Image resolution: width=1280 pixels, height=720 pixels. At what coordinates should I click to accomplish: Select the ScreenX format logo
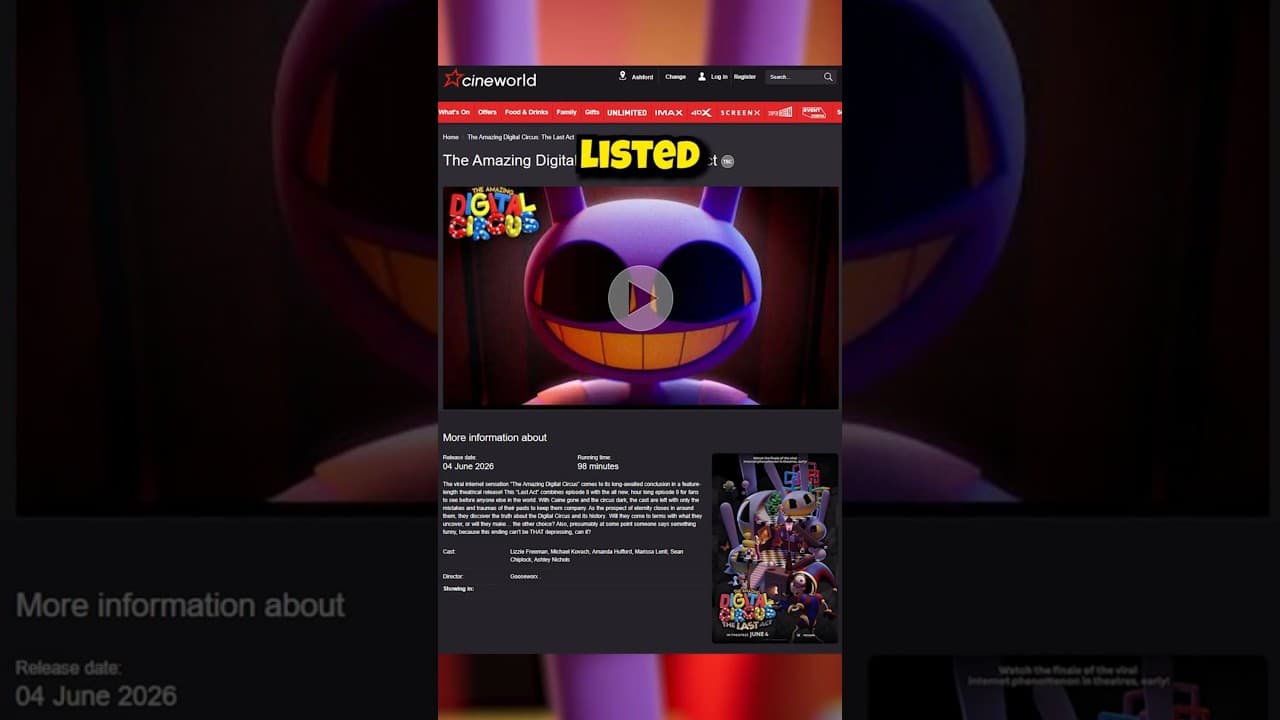tap(740, 113)
